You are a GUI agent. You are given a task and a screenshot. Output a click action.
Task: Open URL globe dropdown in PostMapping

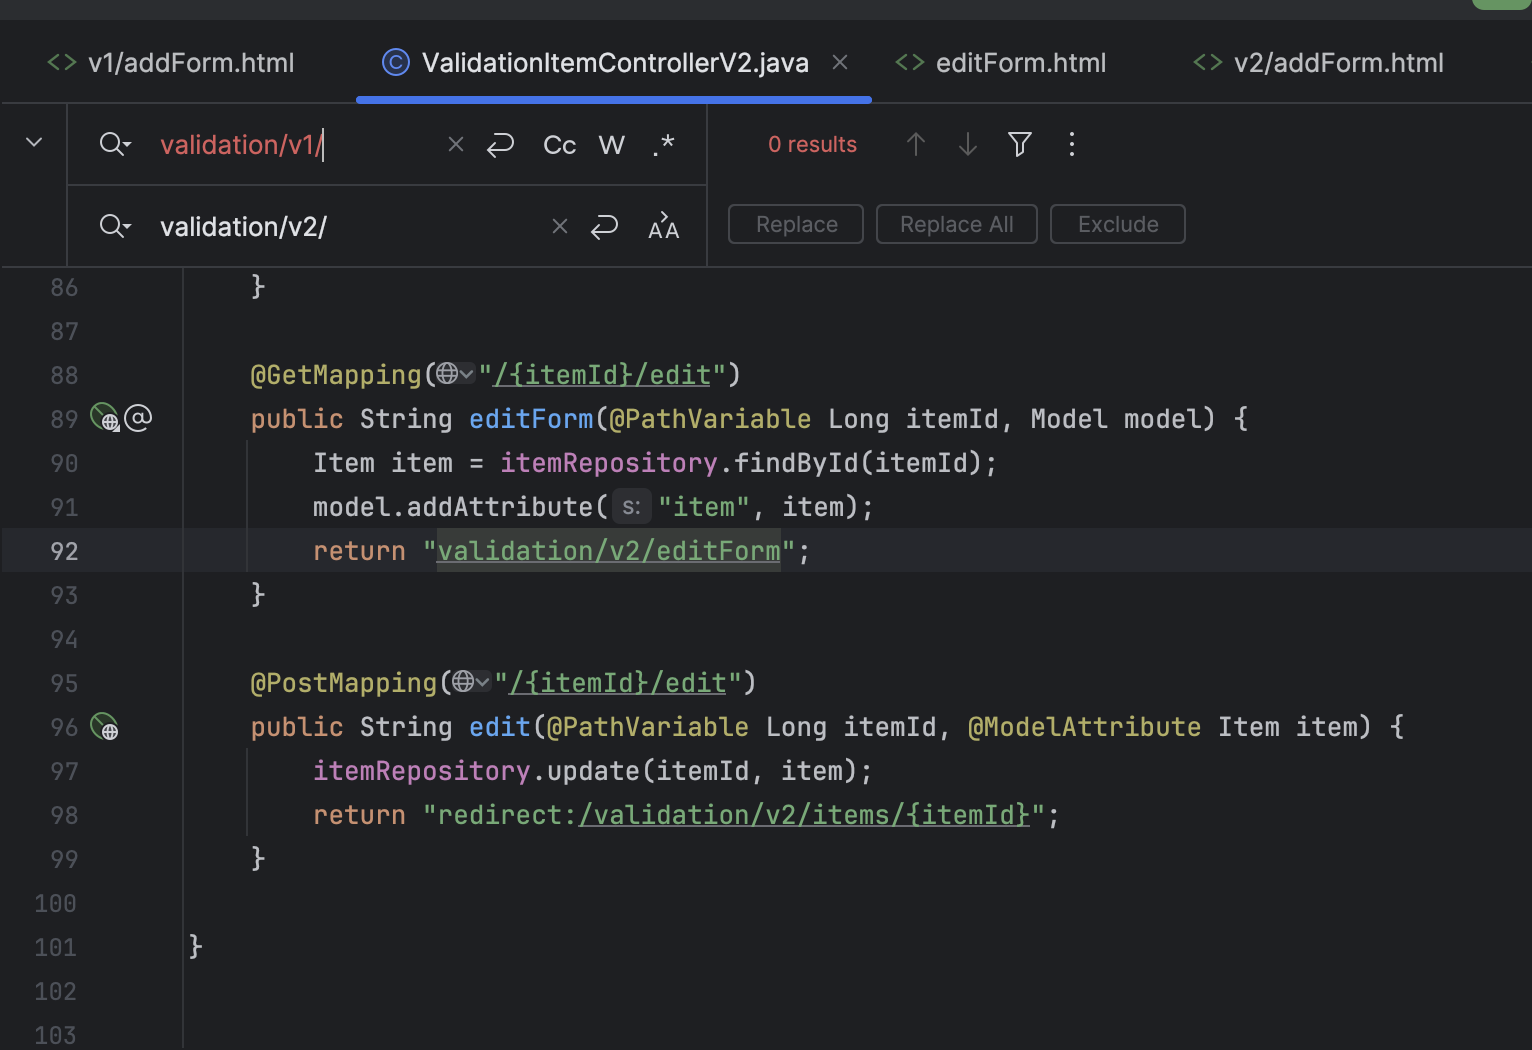[471, 683]
